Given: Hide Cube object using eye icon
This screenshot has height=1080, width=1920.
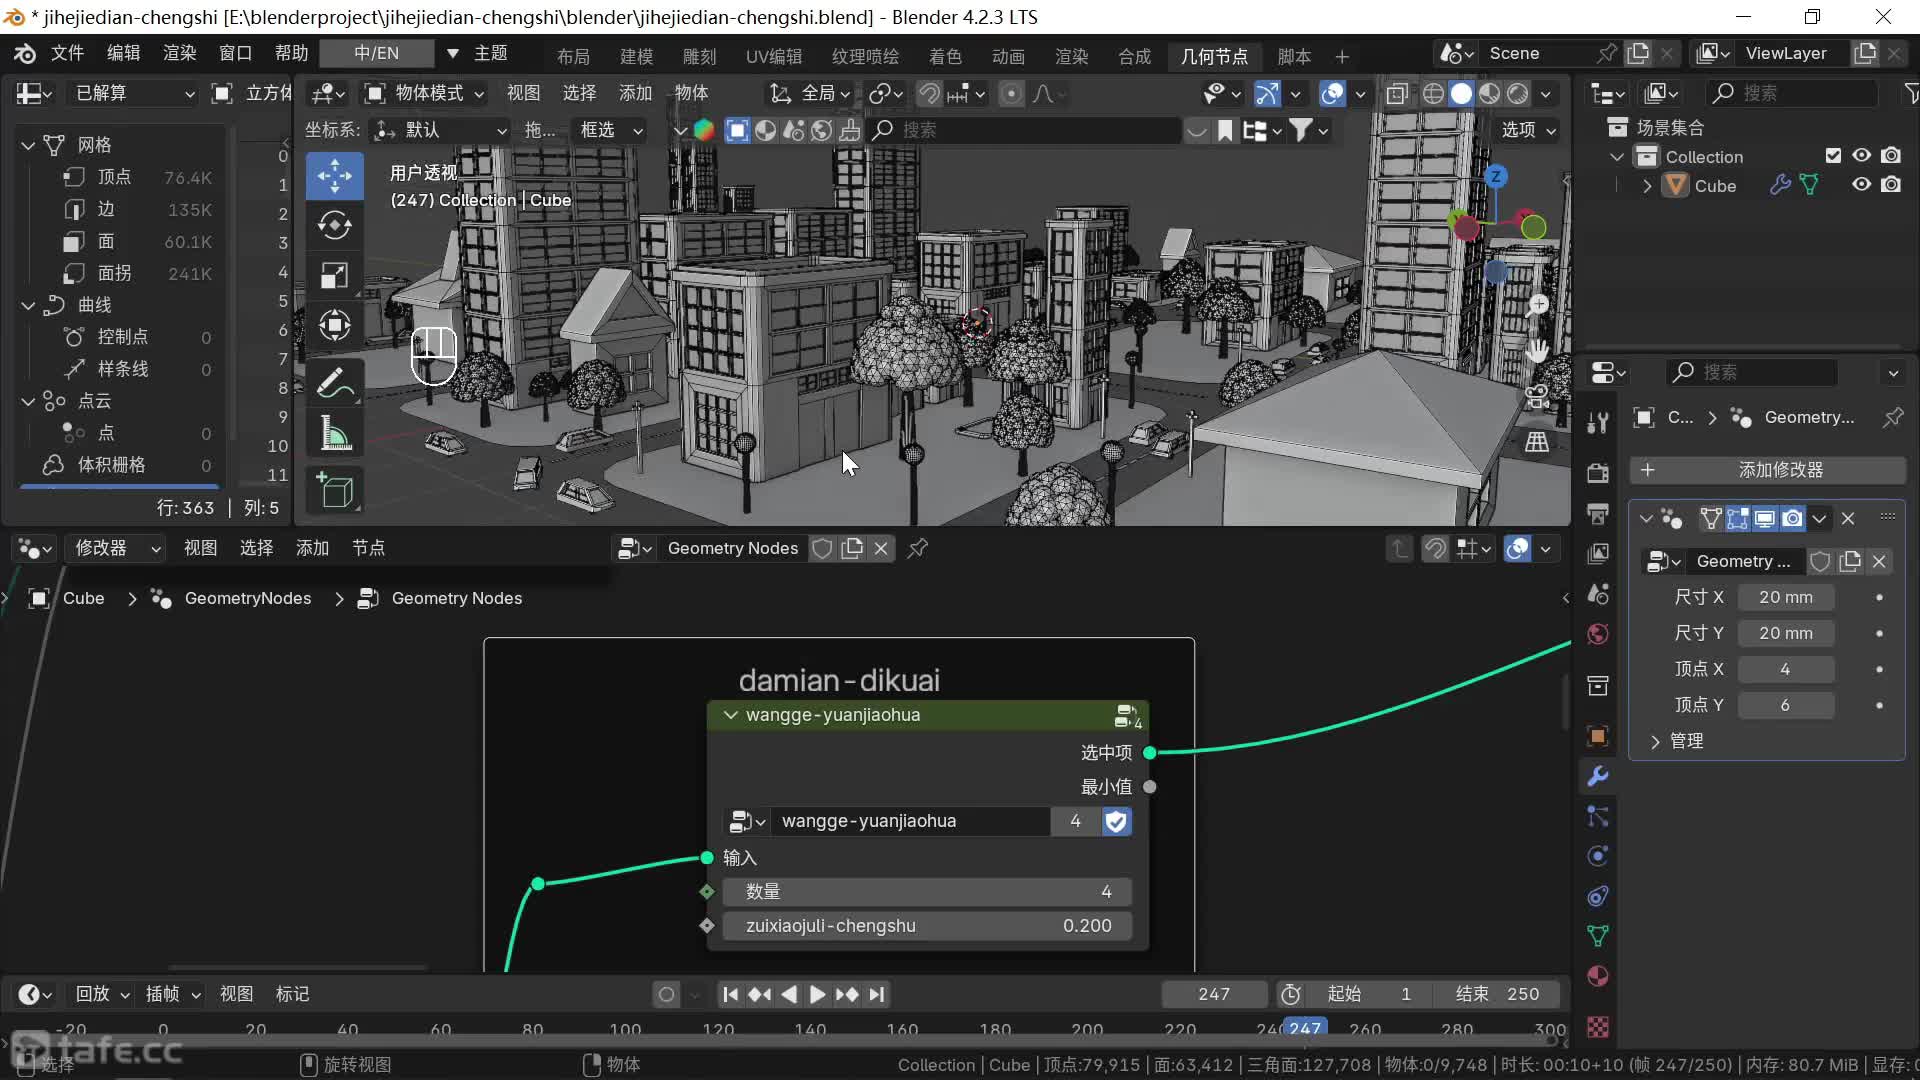Looking at the screenshot, I should [x=1861, y=185].
